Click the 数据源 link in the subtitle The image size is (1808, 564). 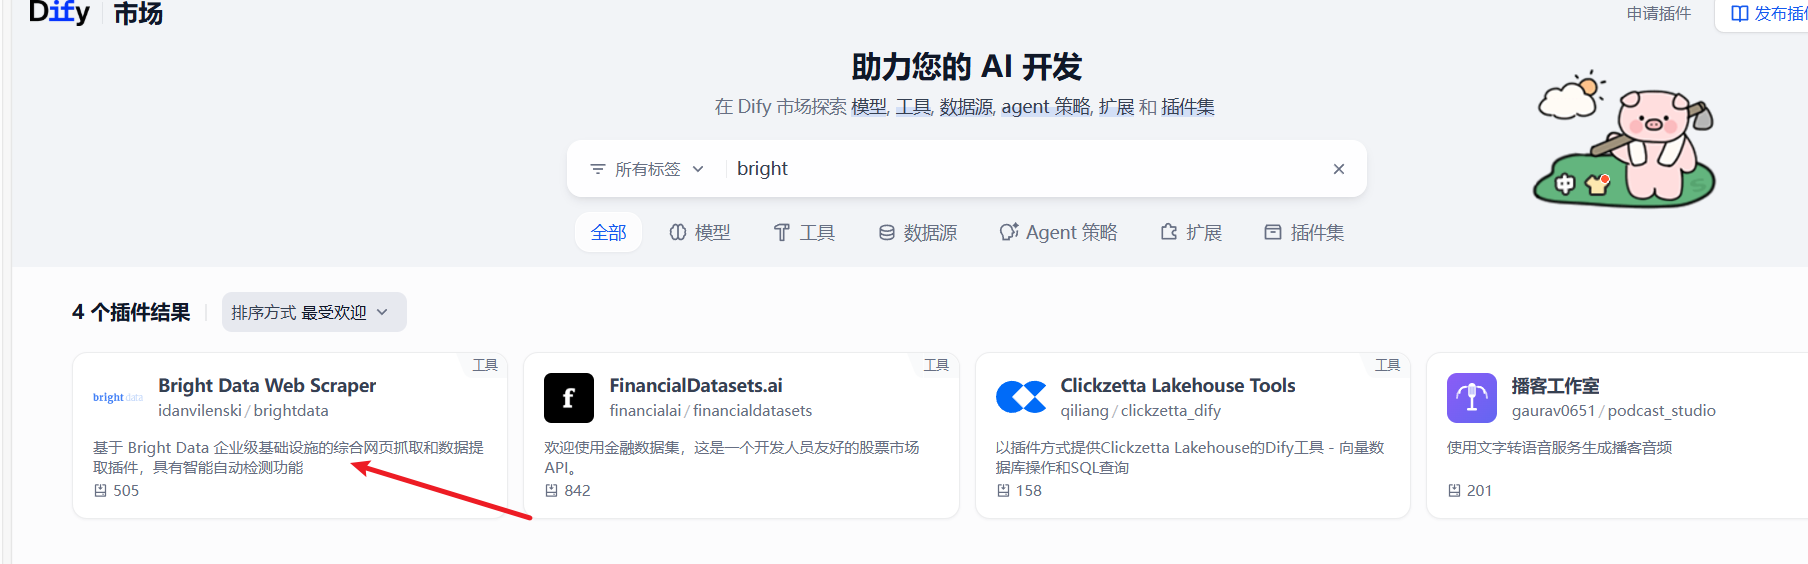point(966,107)
